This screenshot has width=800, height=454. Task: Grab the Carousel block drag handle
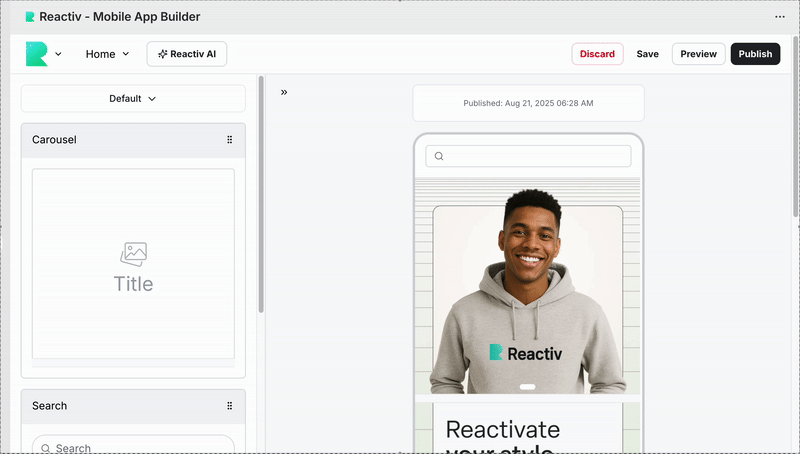coord(229,140)
